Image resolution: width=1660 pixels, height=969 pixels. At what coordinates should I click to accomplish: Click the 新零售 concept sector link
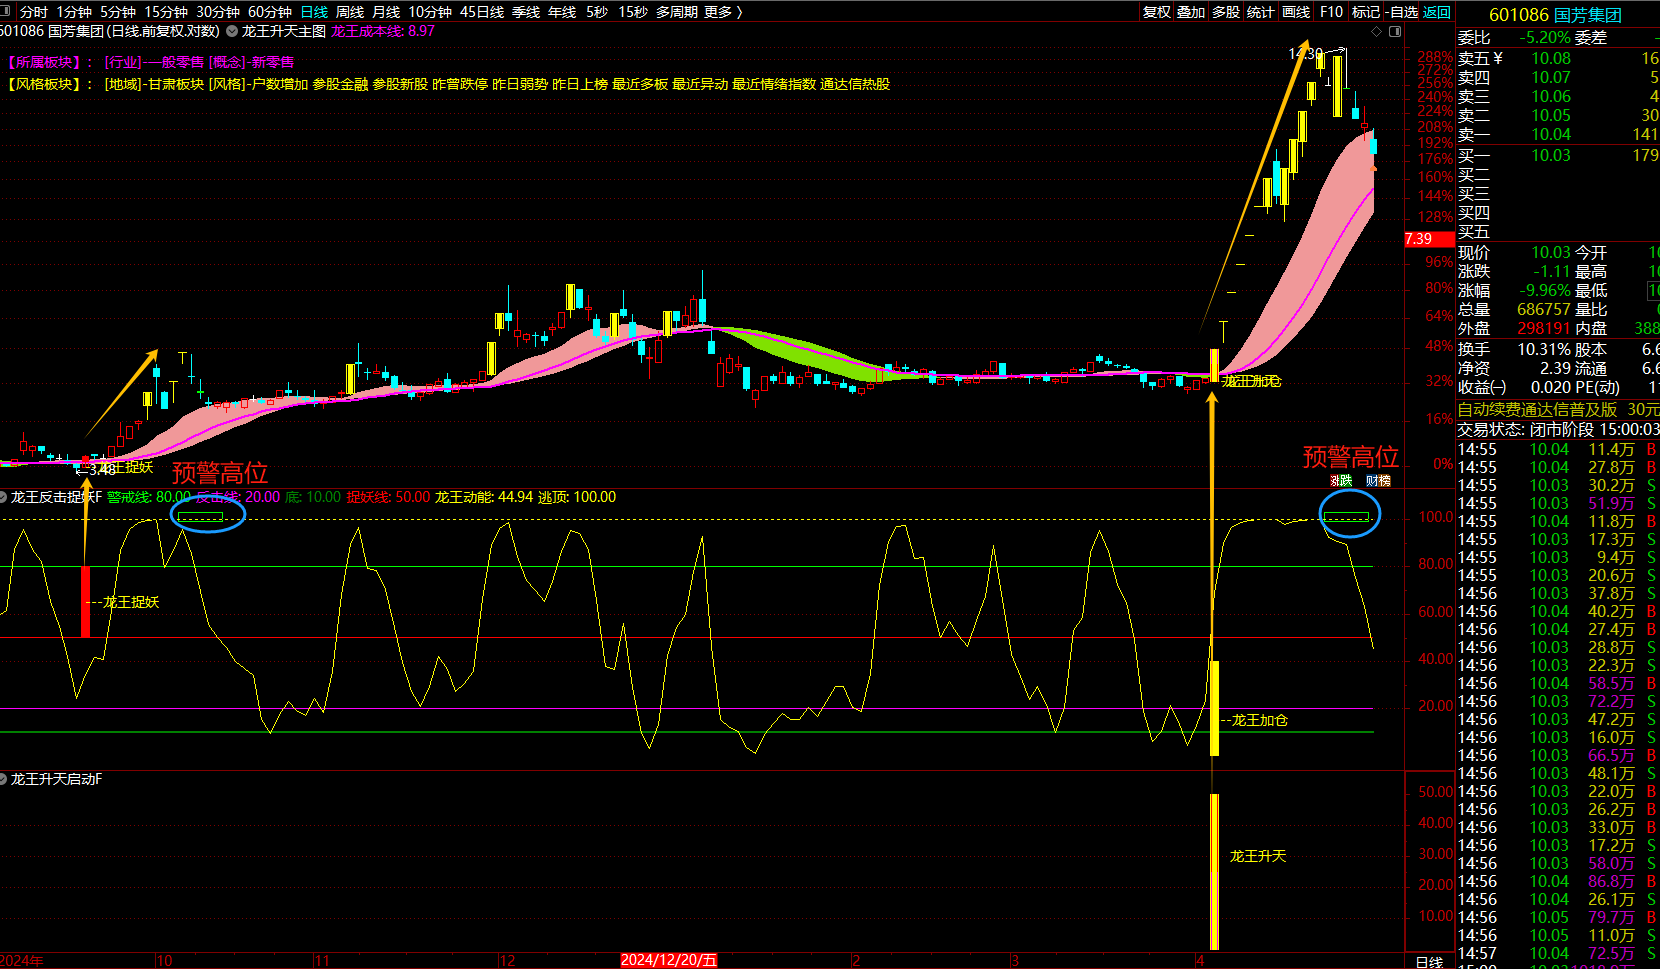[272, 62]
